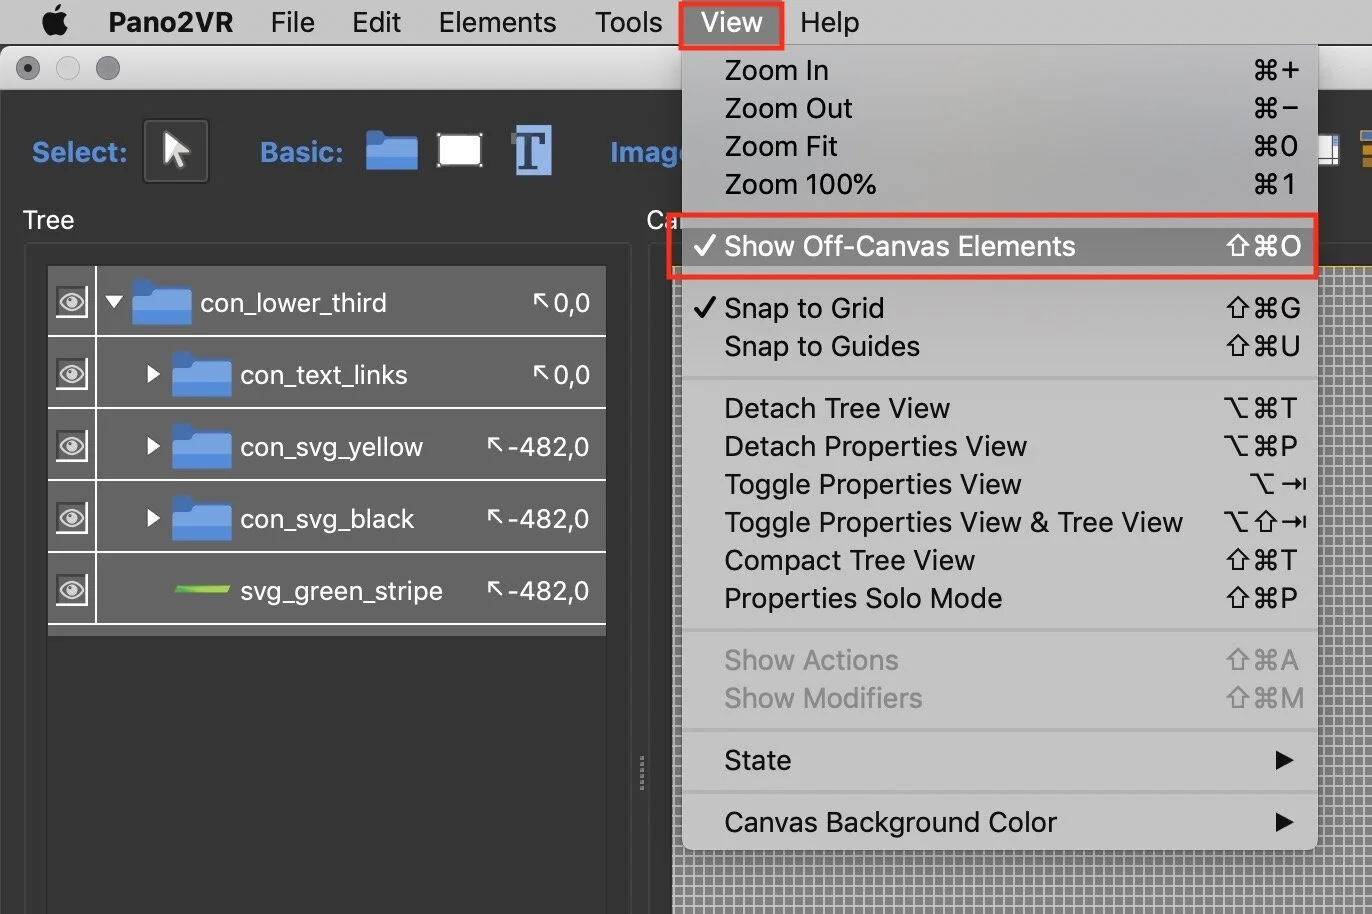Collapse the con_lower_third tree node
The height and width of the screenshot is (914, 1372).
[x=114, y=301]
